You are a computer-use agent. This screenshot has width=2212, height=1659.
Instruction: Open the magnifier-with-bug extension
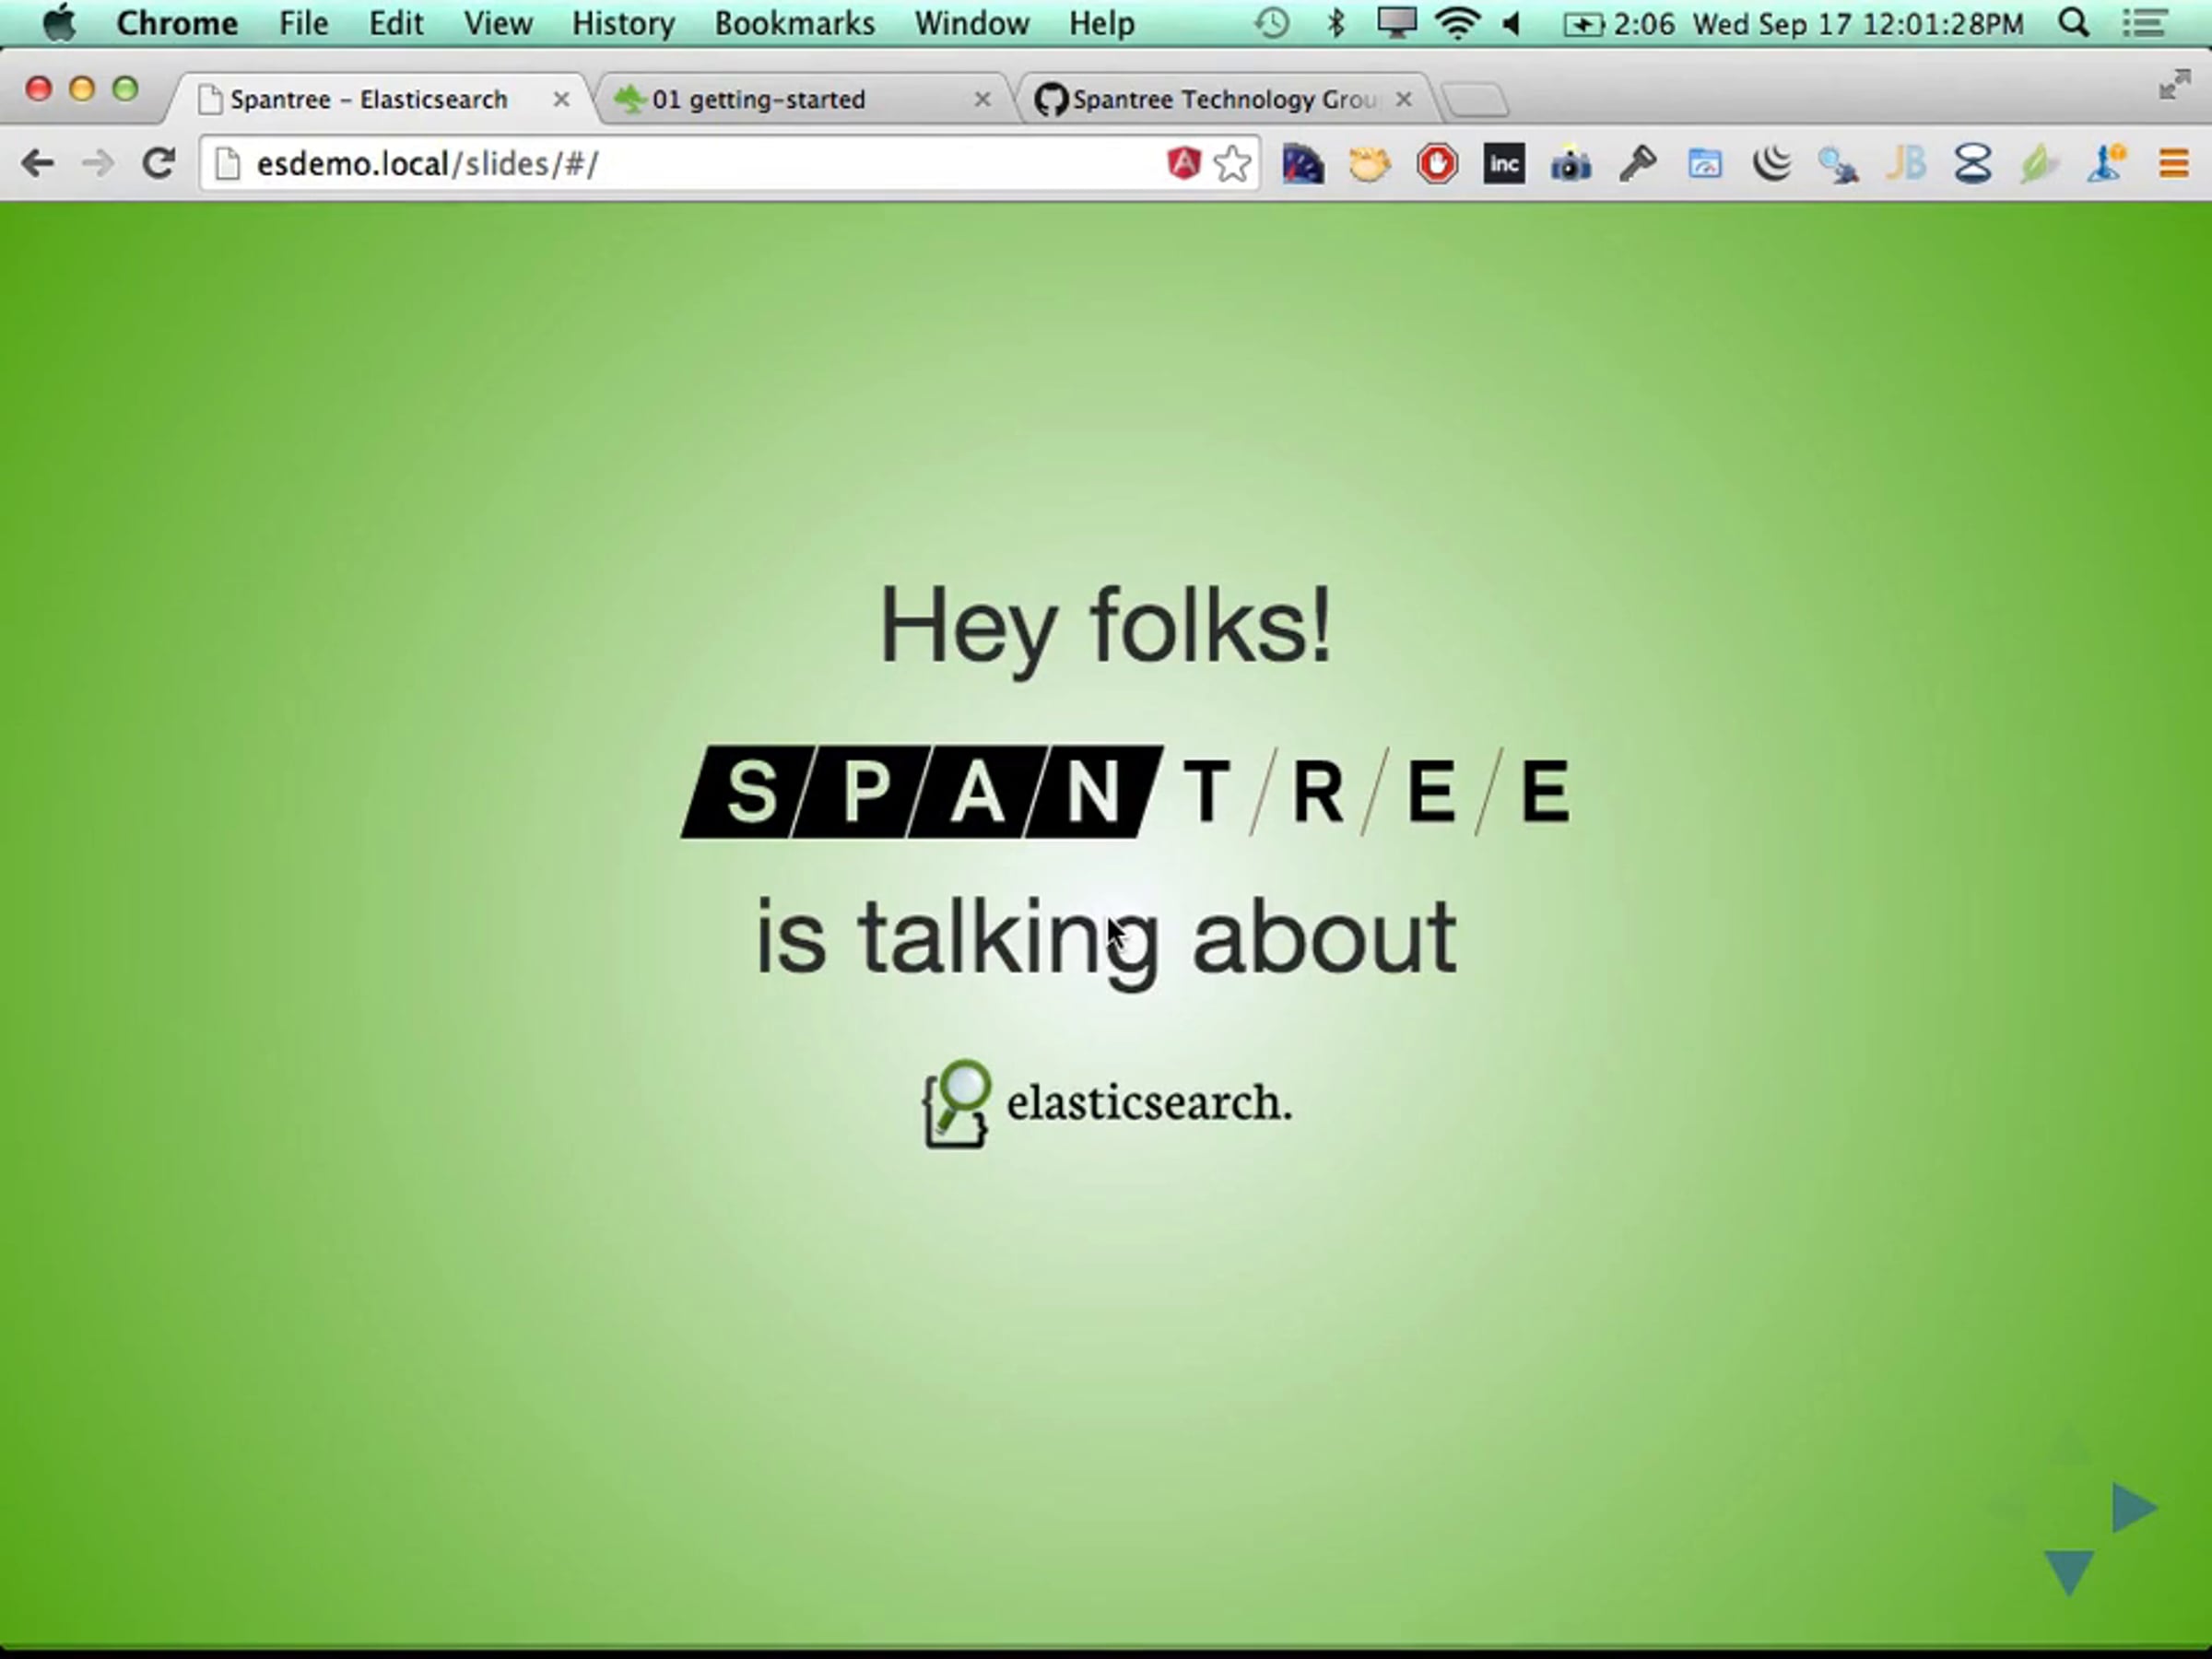(1839, 164)
